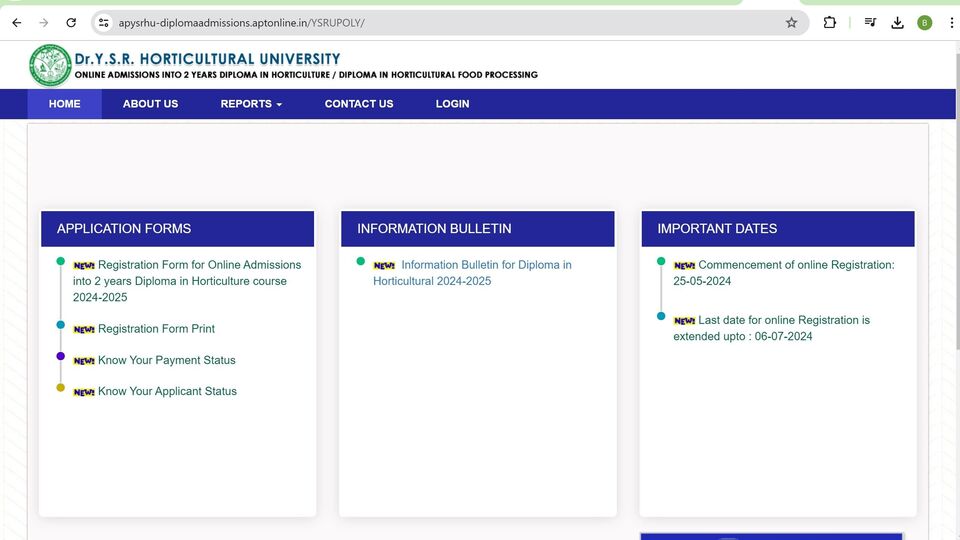
Task: Open the ABOUT US menu item
Action: pos(150,104)
